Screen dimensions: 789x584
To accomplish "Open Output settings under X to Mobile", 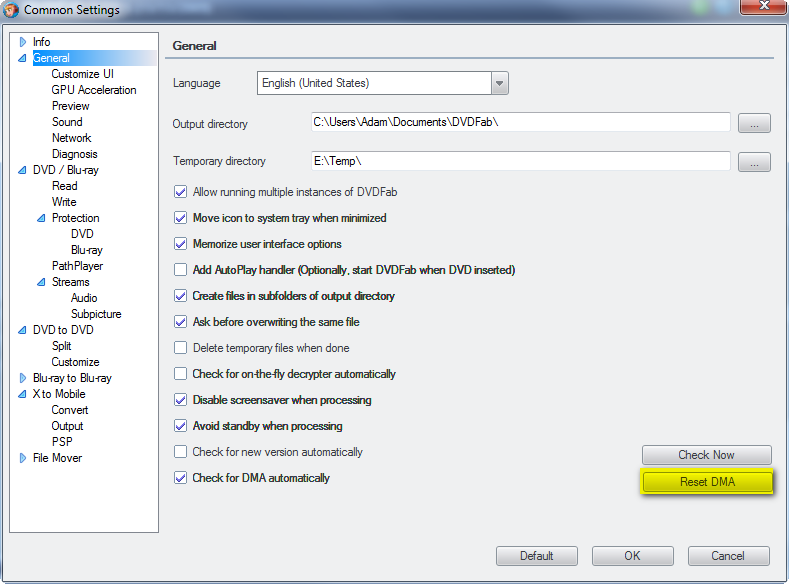I will click(67, 426).
